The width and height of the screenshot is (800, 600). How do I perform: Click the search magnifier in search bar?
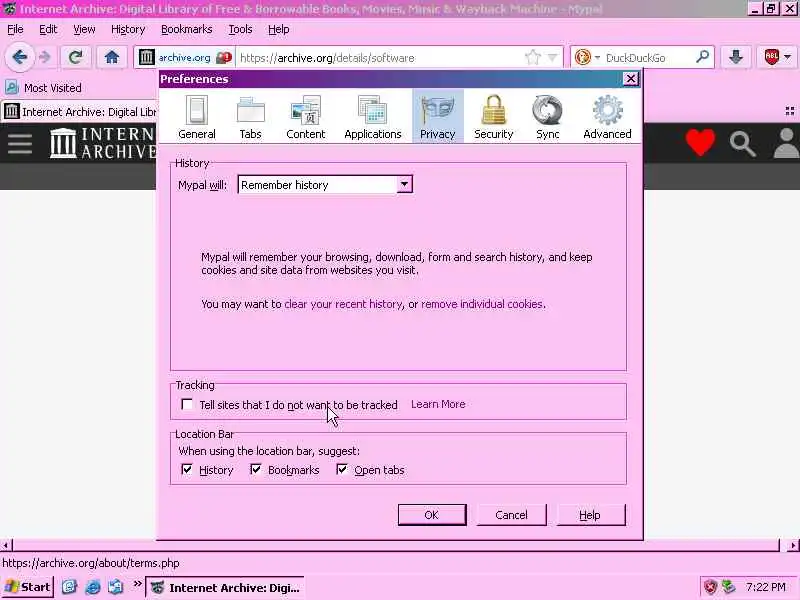pos(703,57)
